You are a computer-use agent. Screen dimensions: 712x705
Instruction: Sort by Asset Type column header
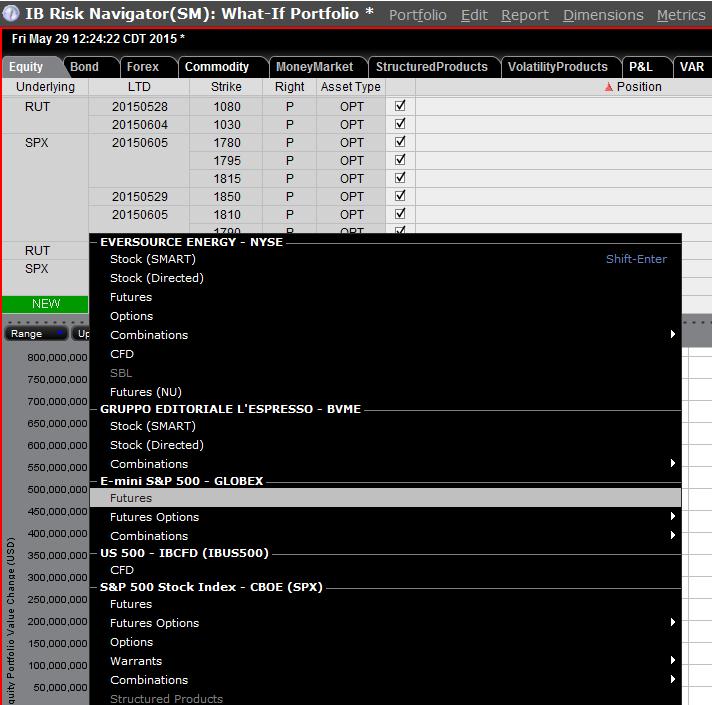pos(351,87)
